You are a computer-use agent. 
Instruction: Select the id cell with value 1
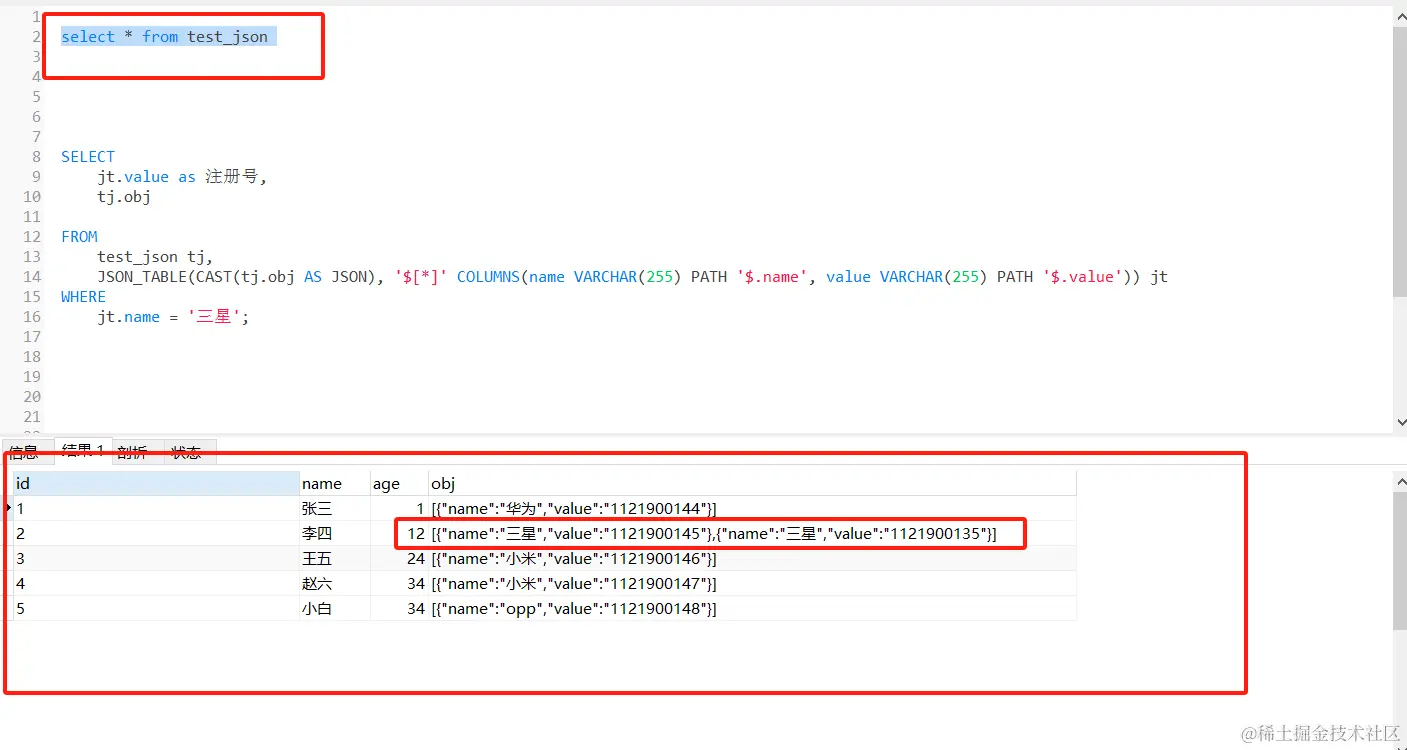156,508
